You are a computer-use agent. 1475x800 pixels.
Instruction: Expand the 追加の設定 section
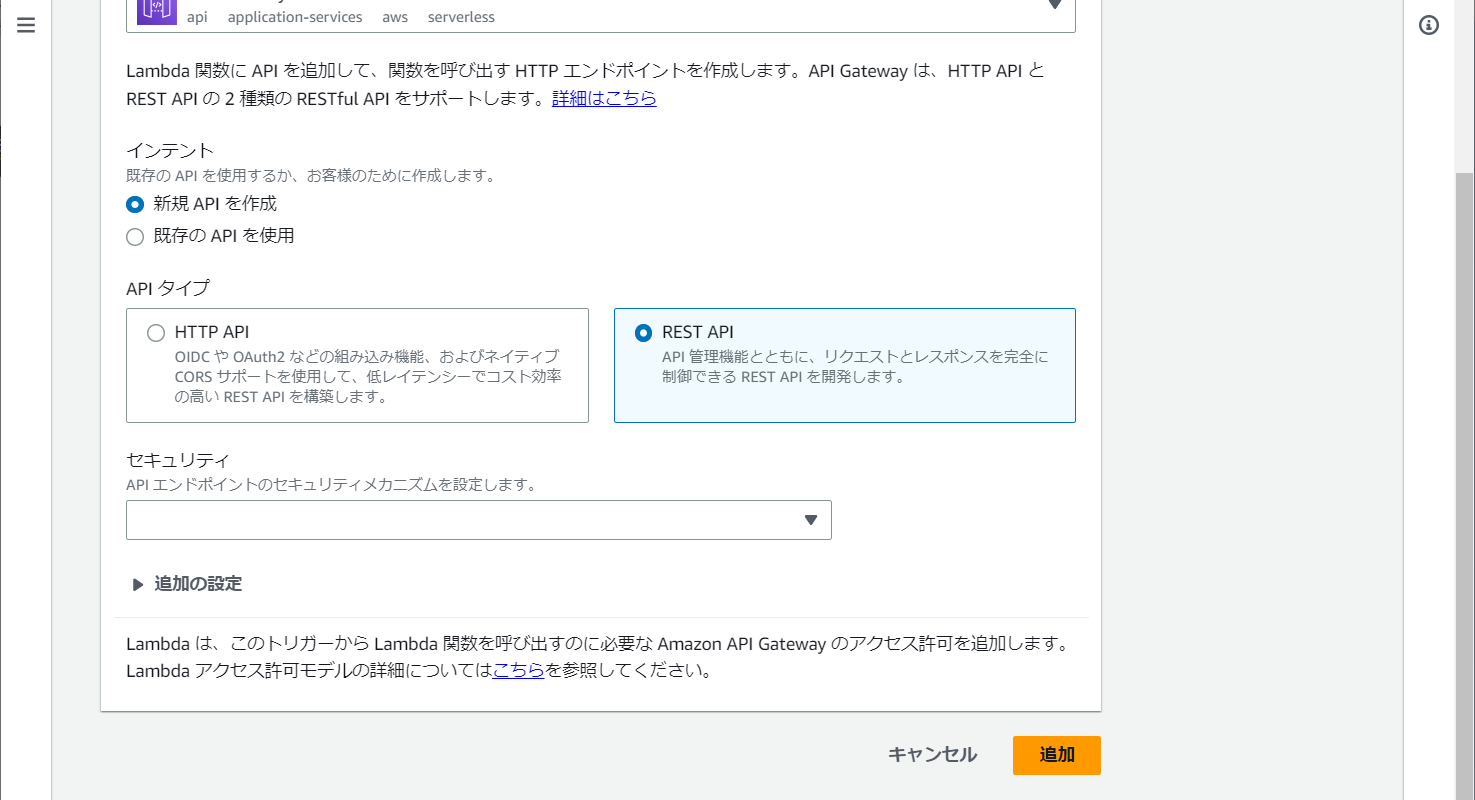198,584
